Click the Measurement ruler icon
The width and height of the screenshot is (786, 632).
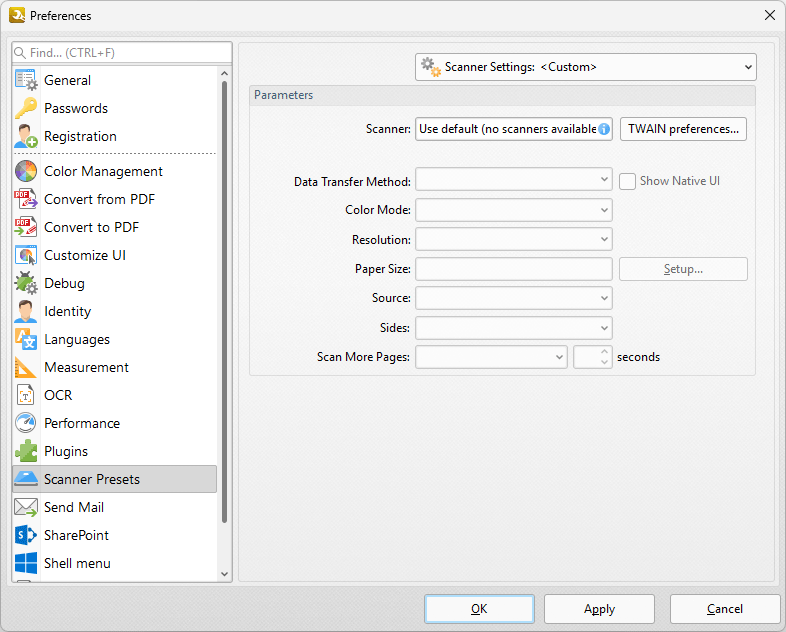point(26,367)
